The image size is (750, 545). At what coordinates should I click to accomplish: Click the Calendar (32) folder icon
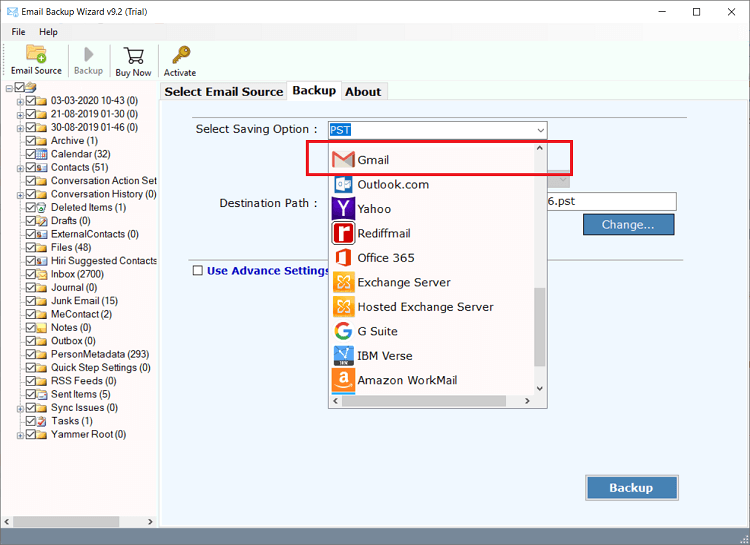(42, 154)
